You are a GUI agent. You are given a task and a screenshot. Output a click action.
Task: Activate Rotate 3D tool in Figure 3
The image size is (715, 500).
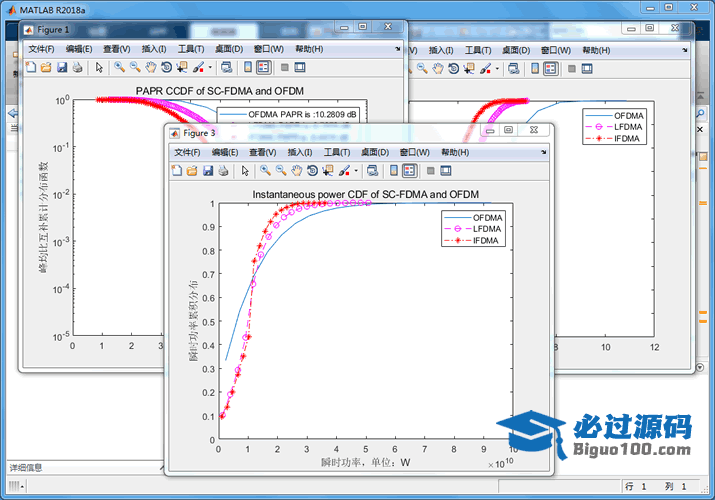(x=312, y=171)
